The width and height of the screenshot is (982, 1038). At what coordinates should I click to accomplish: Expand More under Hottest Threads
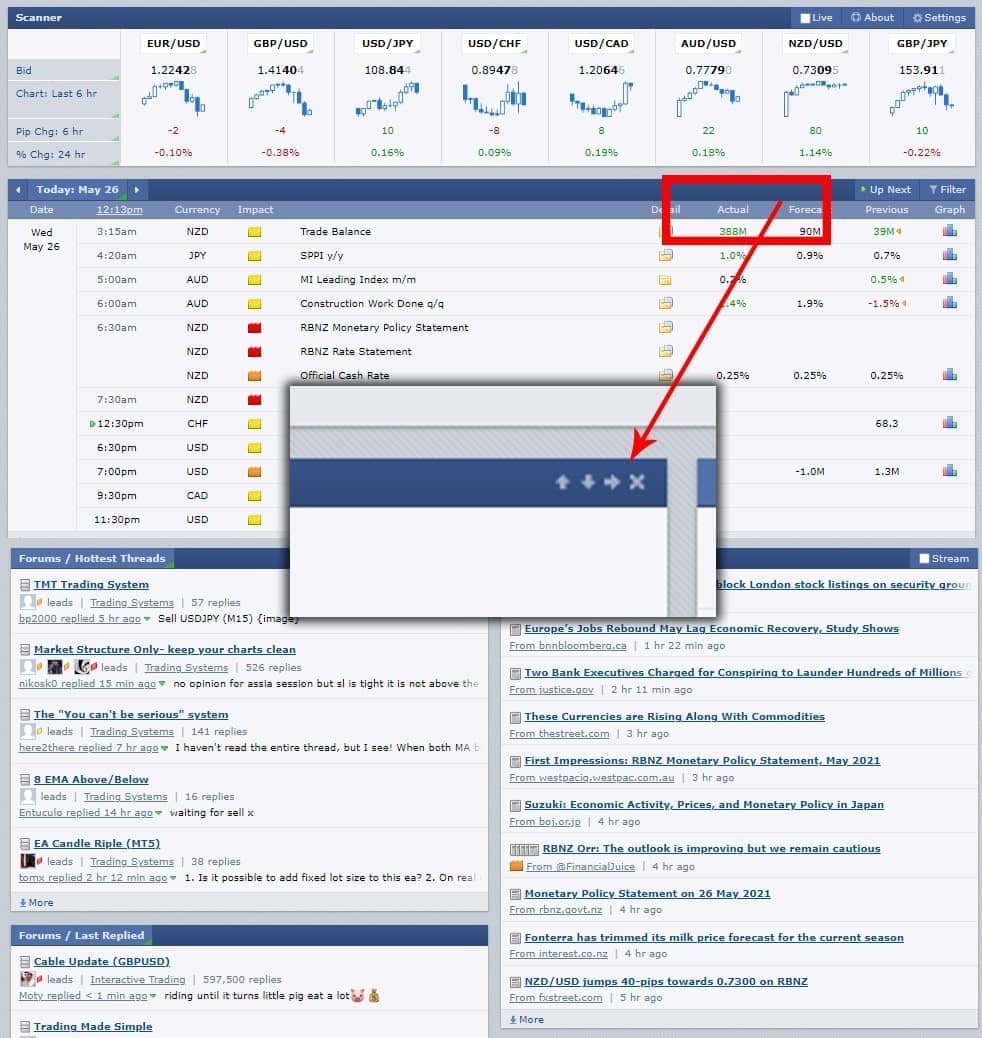coord(37,903)
